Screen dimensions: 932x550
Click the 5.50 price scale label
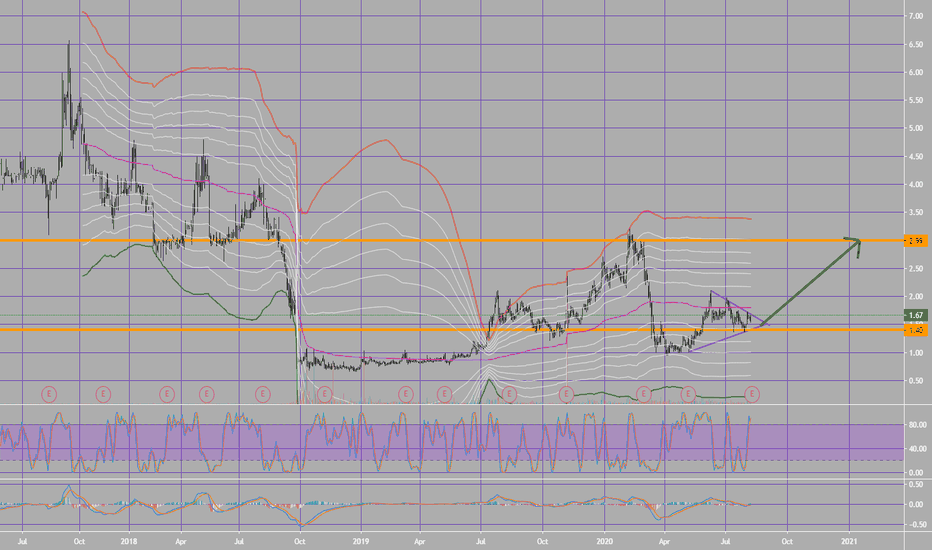click(x=916, y=100)
